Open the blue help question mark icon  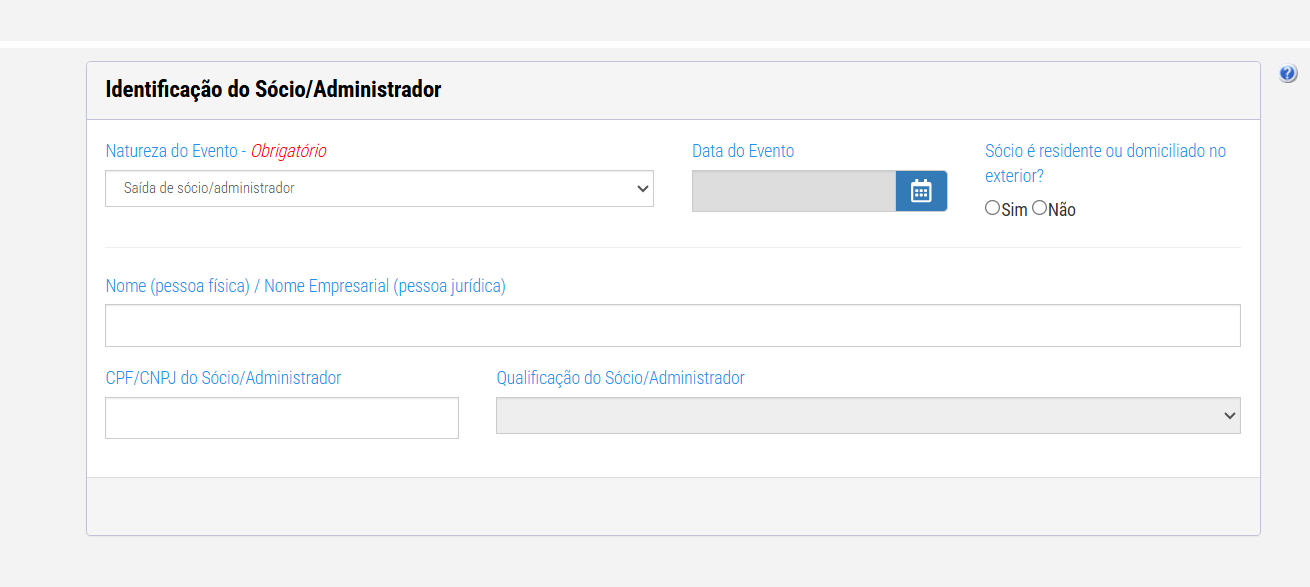click(1288, 73)
